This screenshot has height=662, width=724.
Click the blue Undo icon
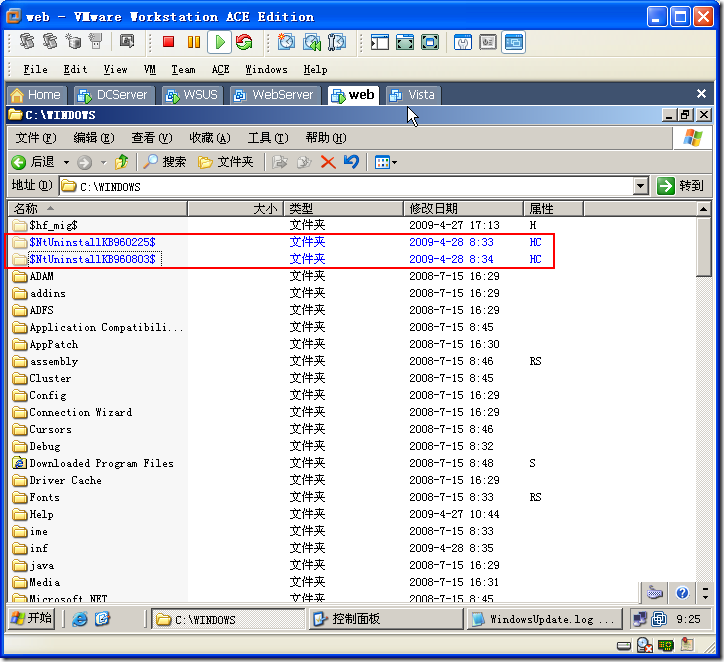click(x=351, y=162)
